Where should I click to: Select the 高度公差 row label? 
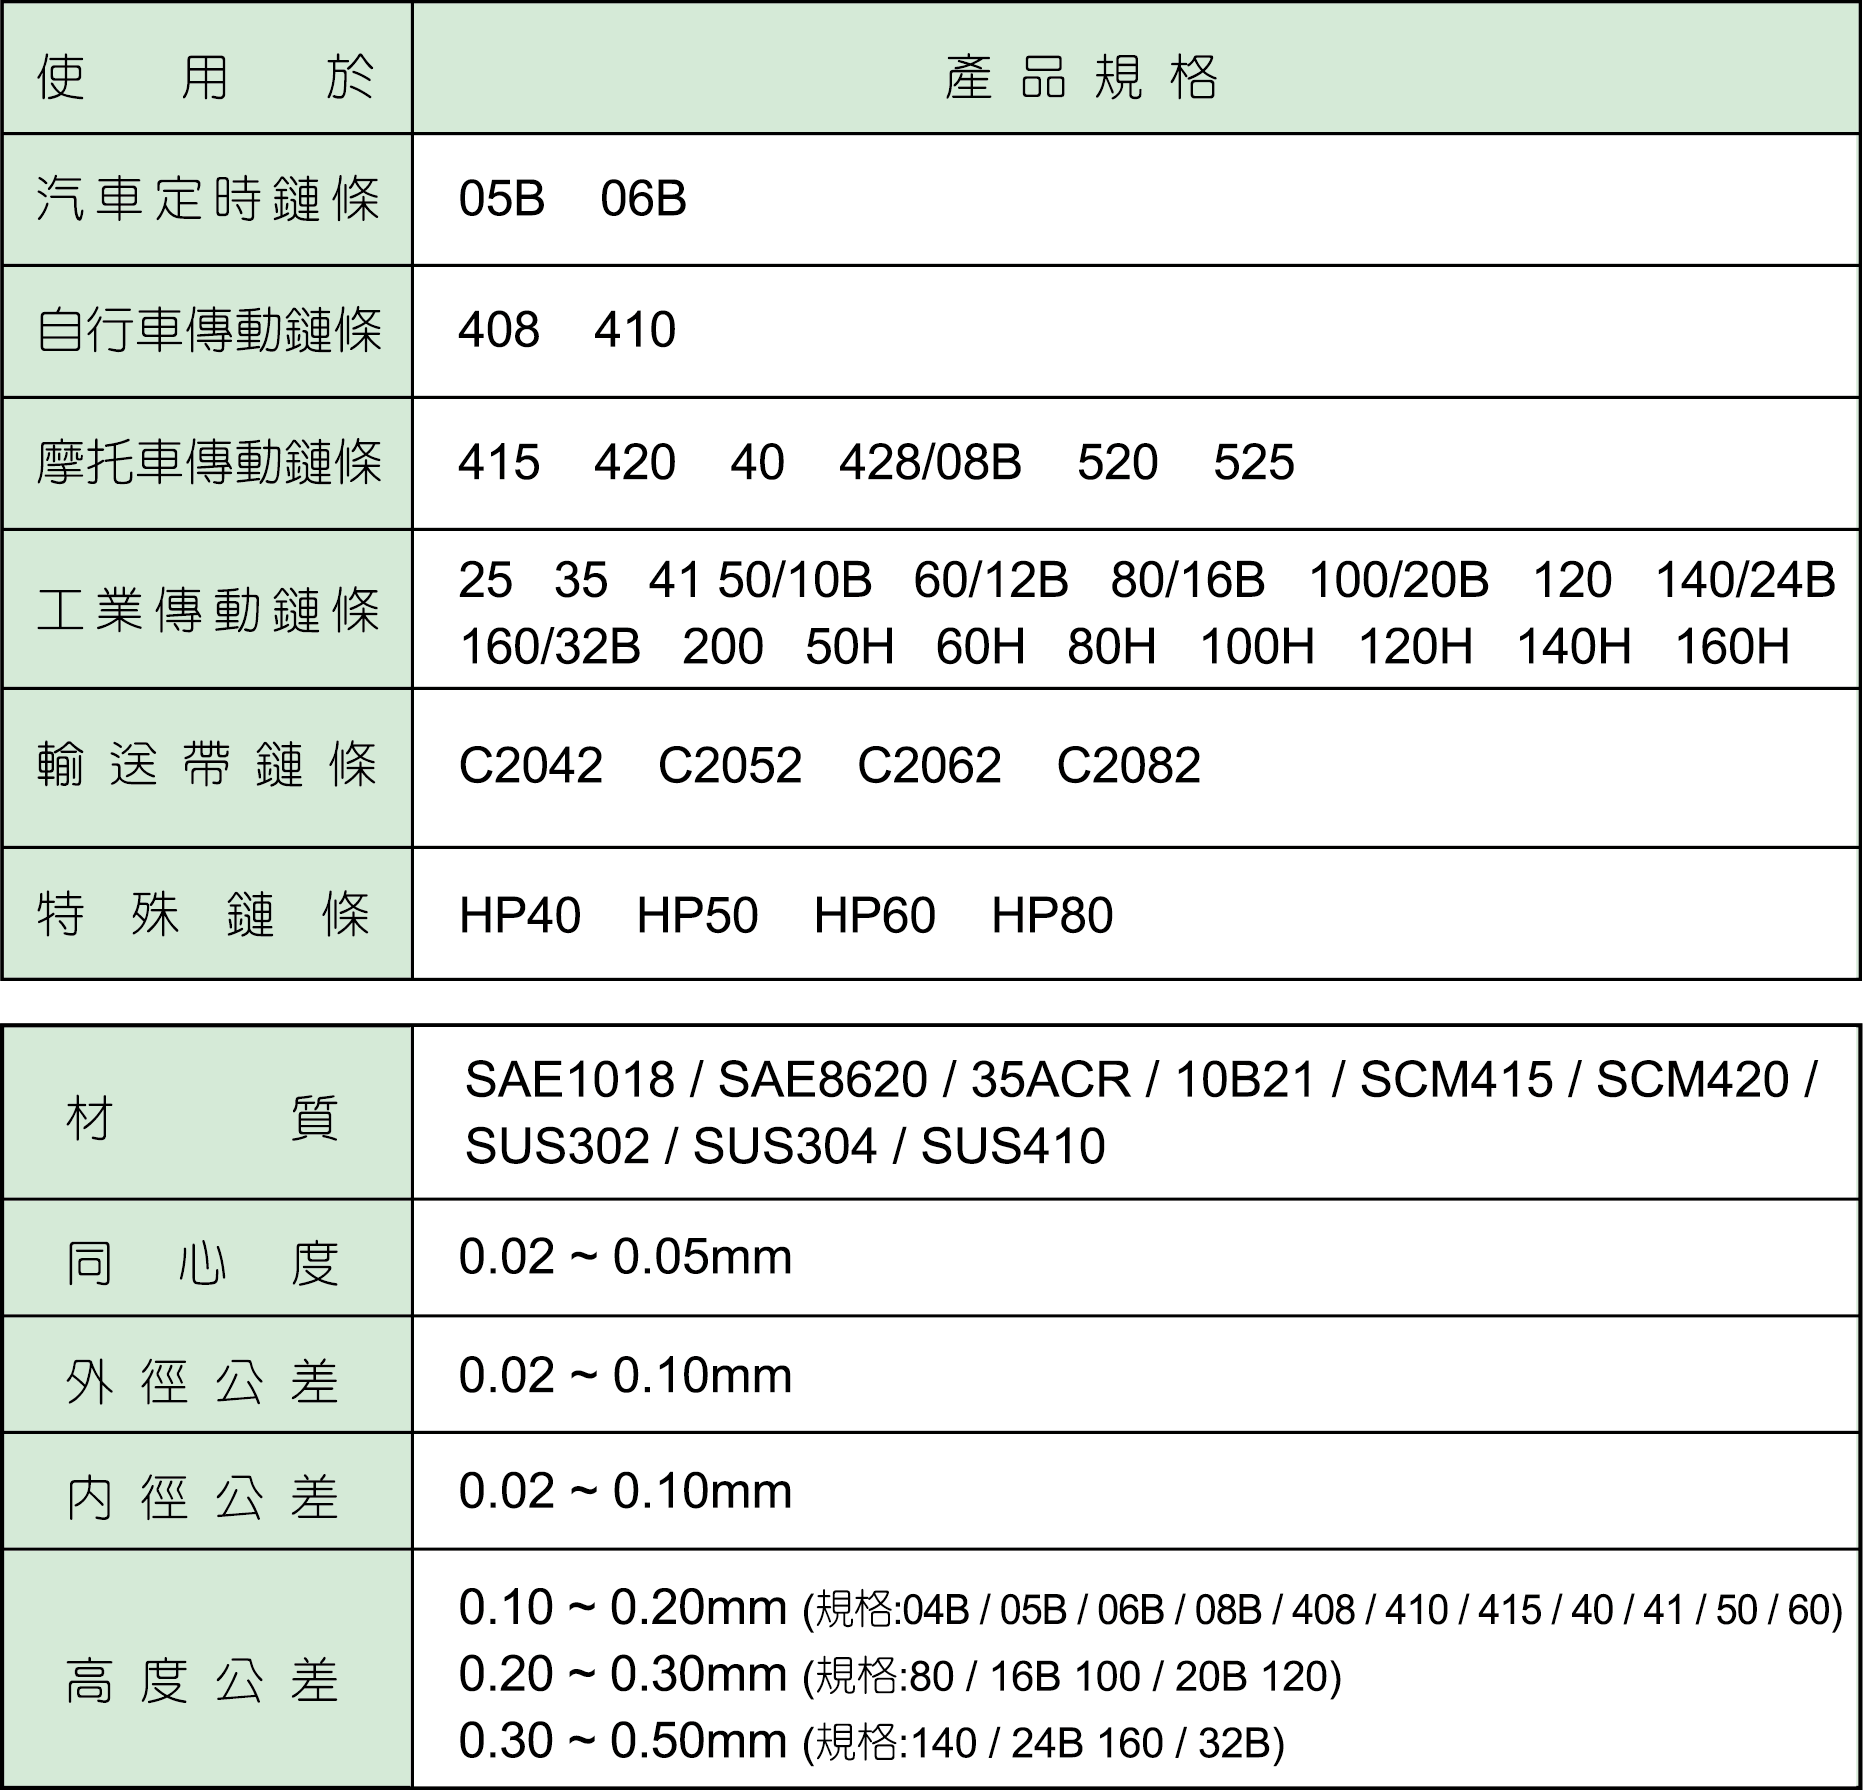203,1680
